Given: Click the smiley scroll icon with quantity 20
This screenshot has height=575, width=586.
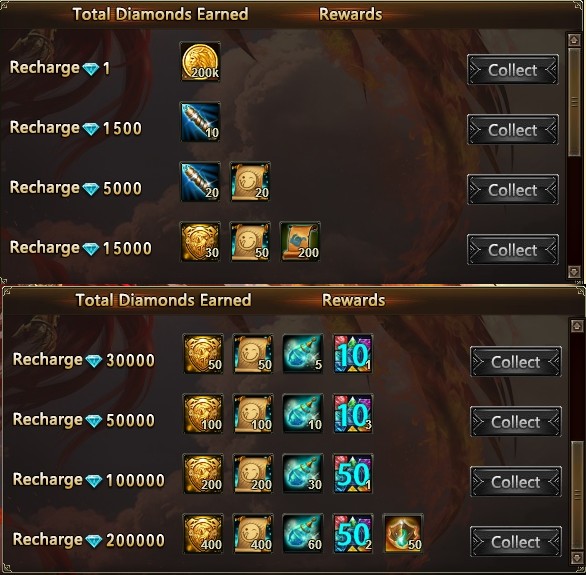Looking at the screenshot, I should [x=250, y=182].
